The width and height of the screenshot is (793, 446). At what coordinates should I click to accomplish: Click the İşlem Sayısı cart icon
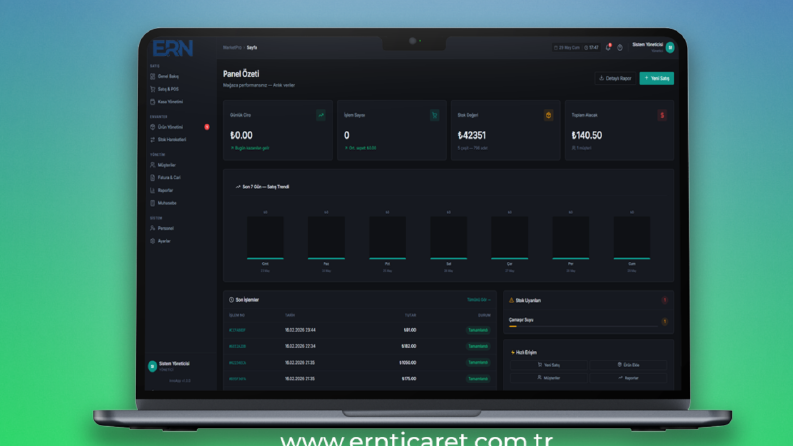[434, 115]
